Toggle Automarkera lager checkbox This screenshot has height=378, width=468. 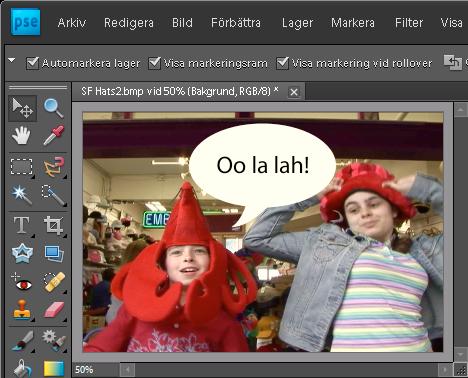click(32, 63)
